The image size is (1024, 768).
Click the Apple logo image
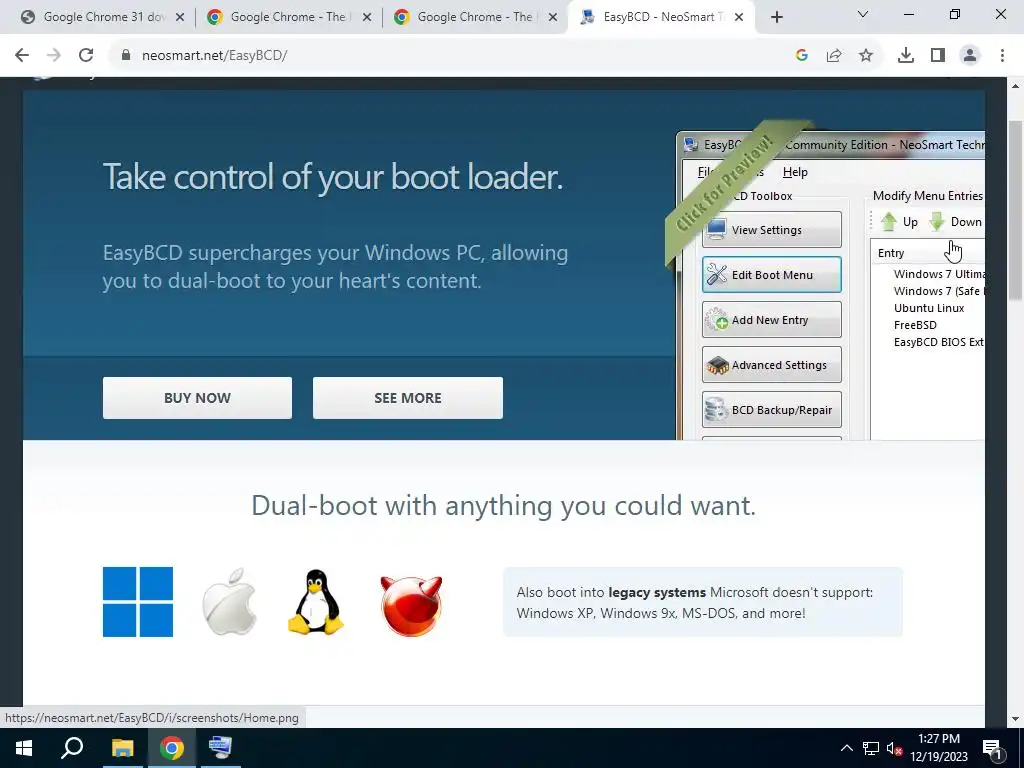click(x=229, y=601)
